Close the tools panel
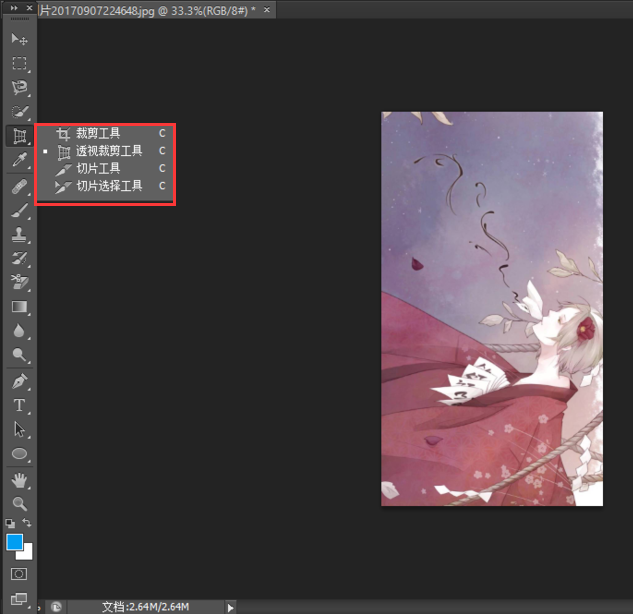The image size is (633, 614). (x=29, y=8)
